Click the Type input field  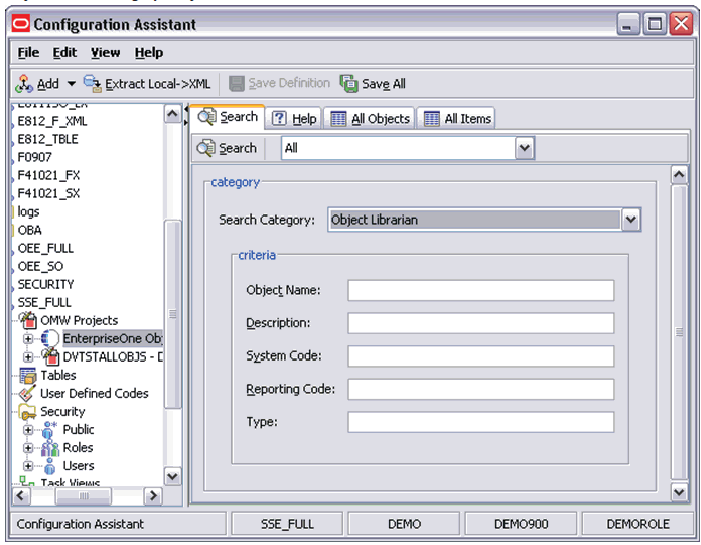tap(481, 422)
